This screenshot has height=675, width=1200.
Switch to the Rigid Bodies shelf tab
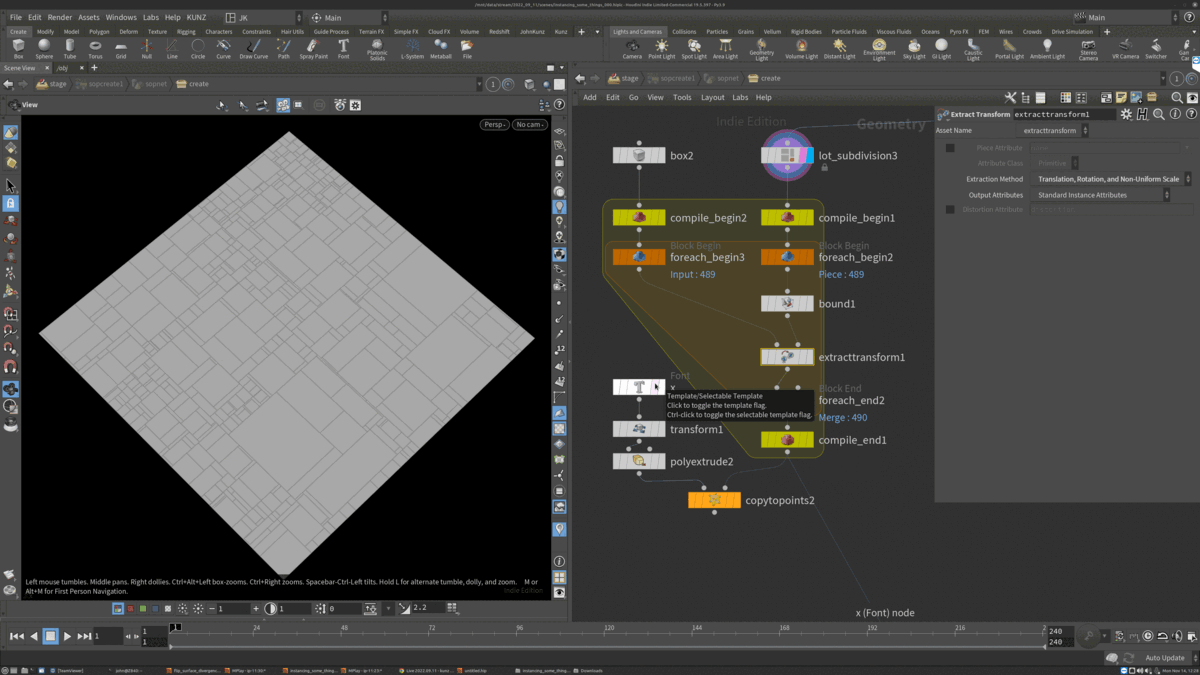click(805, 32)
